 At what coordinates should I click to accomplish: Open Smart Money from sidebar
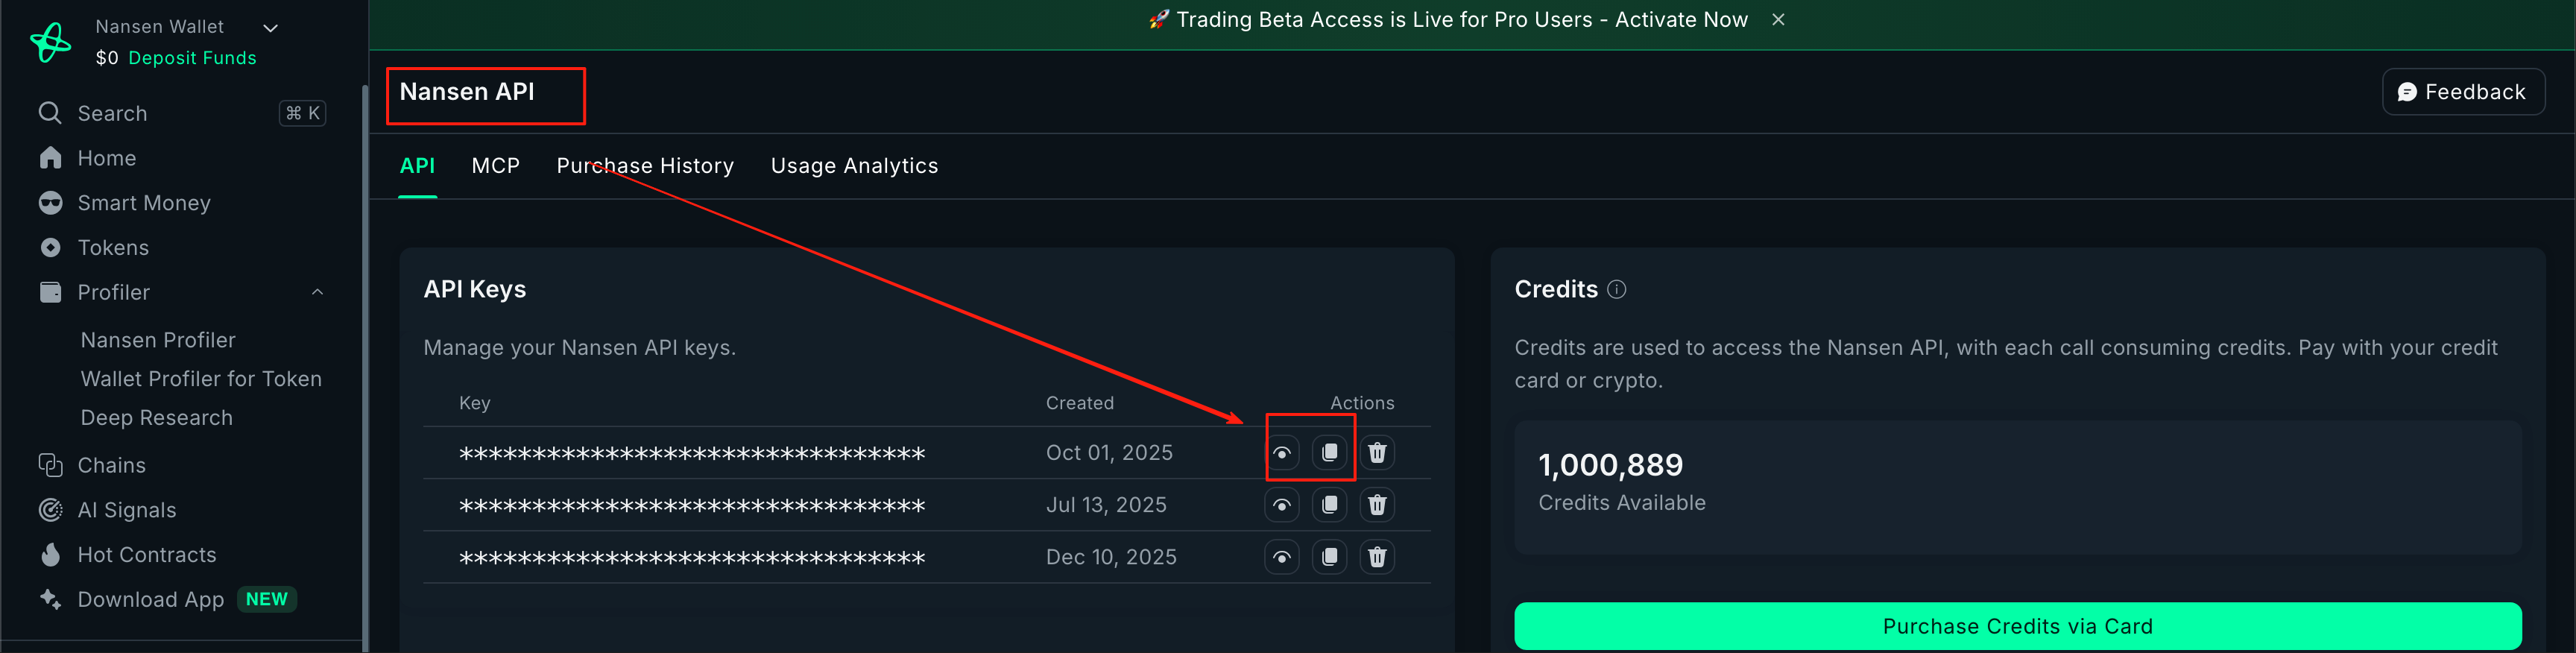[x=144, y=203]
